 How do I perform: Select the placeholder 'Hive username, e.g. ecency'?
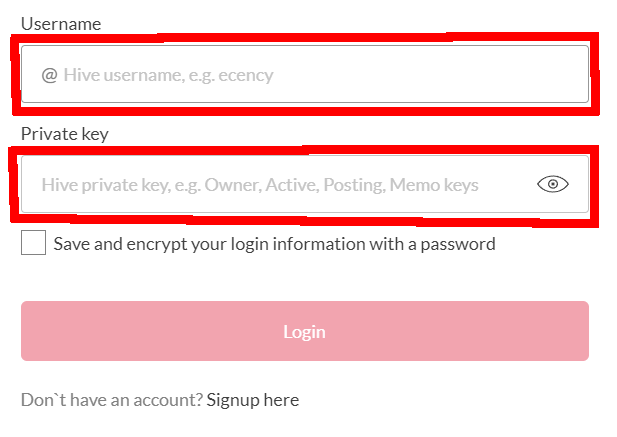pyautogui.click(x=168, y=75)
